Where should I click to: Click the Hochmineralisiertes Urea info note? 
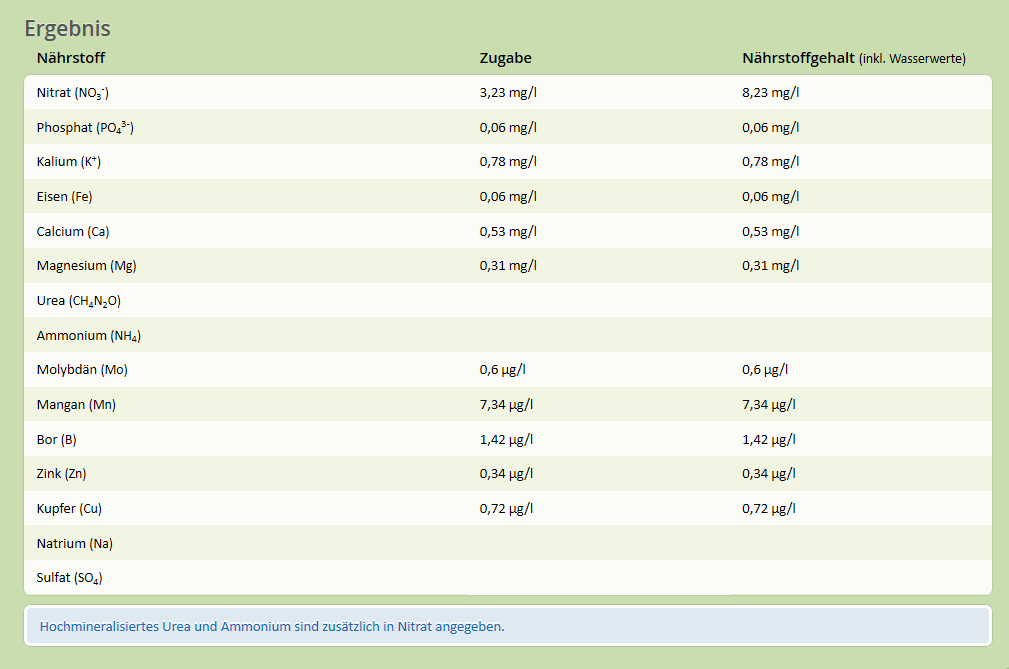coord(272,627)
